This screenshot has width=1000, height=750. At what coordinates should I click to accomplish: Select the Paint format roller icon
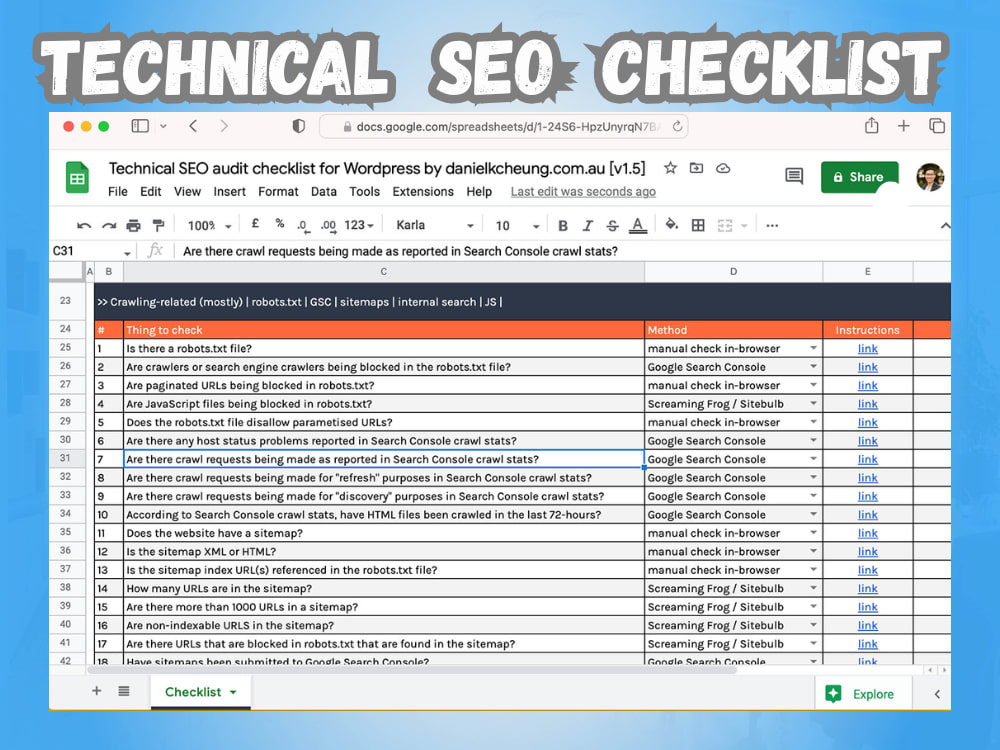click(x=158, y=226)
